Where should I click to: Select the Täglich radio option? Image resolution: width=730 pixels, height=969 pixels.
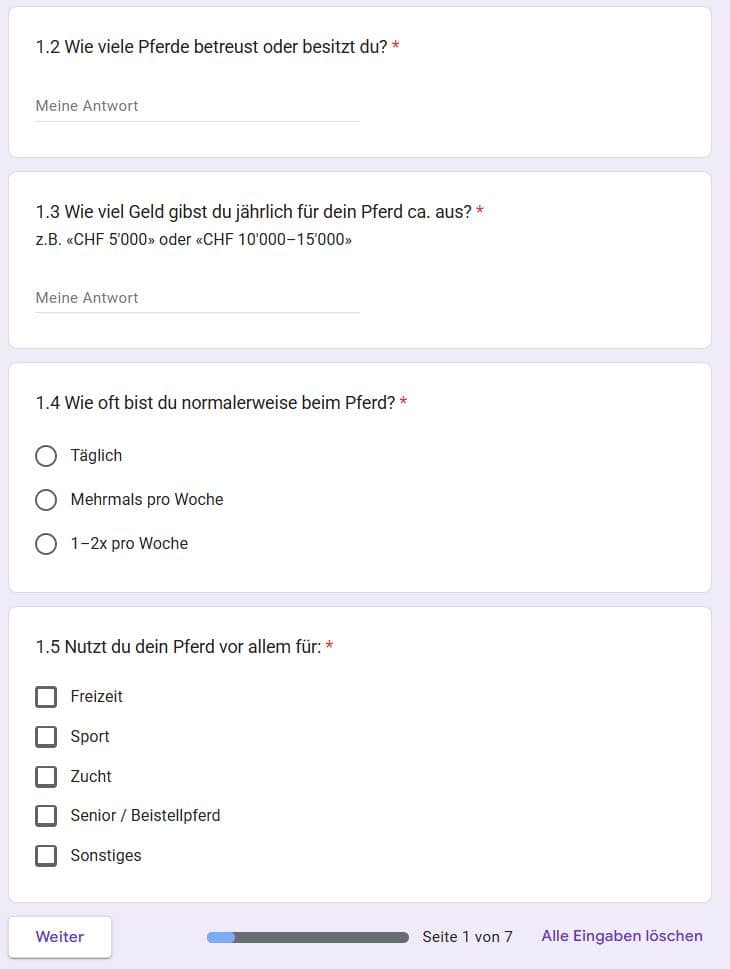coord(46,456)
